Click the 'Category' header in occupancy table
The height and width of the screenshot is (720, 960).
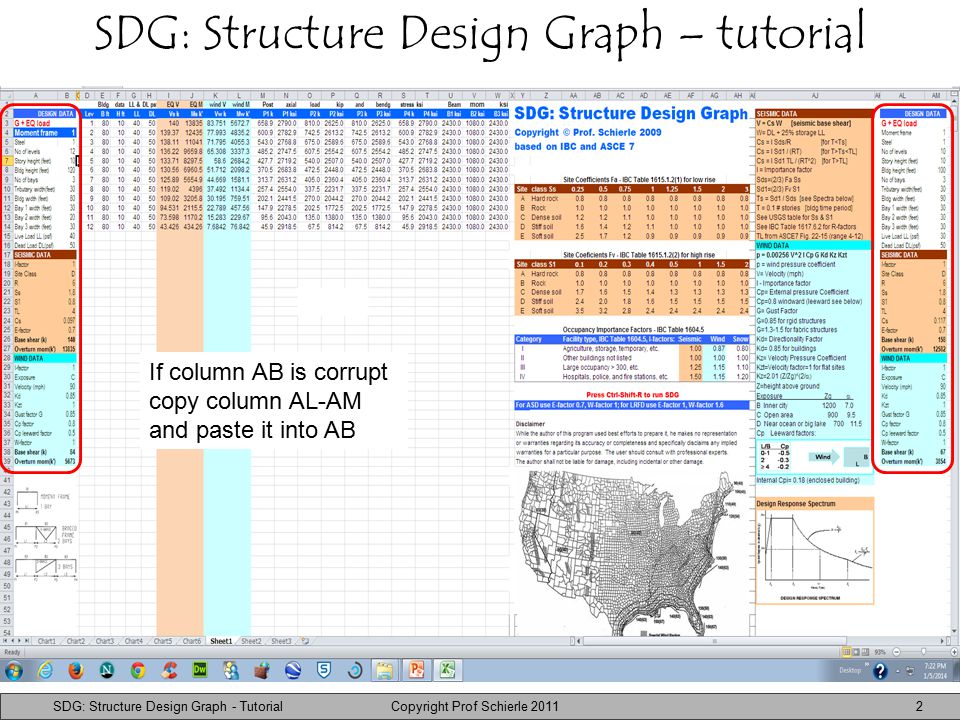528,339
